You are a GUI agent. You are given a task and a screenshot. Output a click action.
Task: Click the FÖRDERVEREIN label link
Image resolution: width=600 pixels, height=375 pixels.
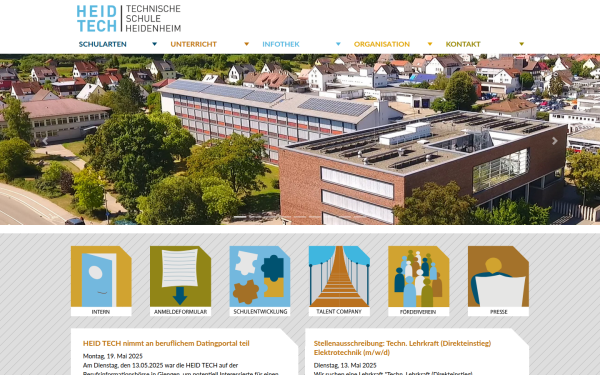click(418, 312)
